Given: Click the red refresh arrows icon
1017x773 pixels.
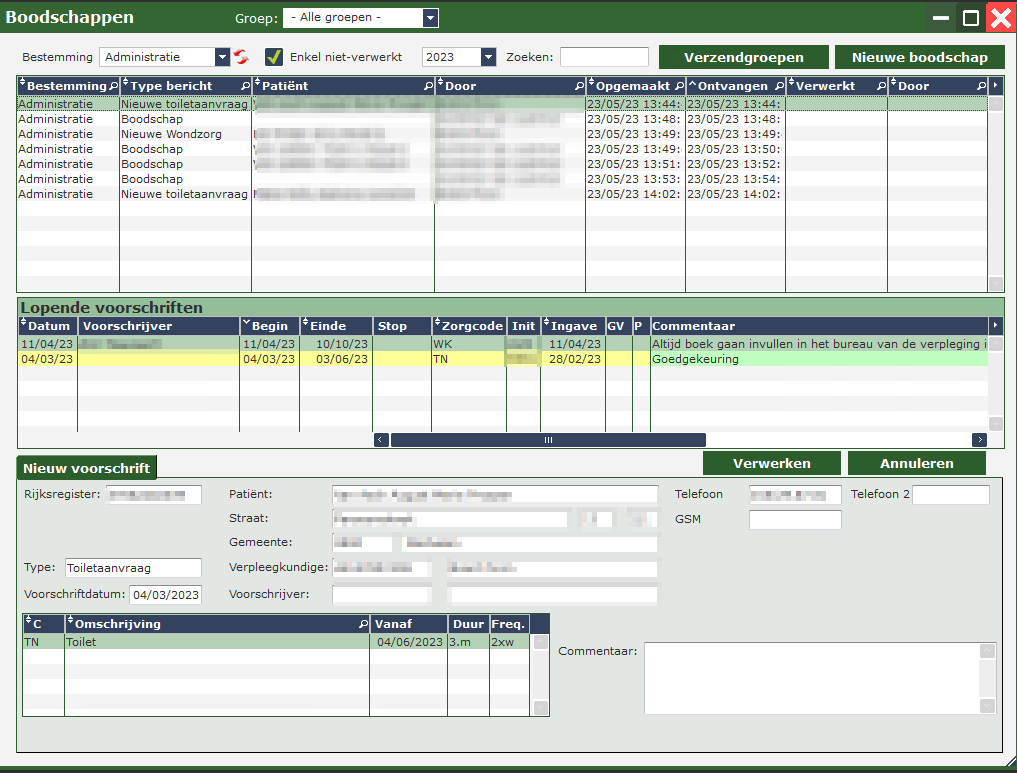Looking at the screenshot, I should tap(240, 57).
